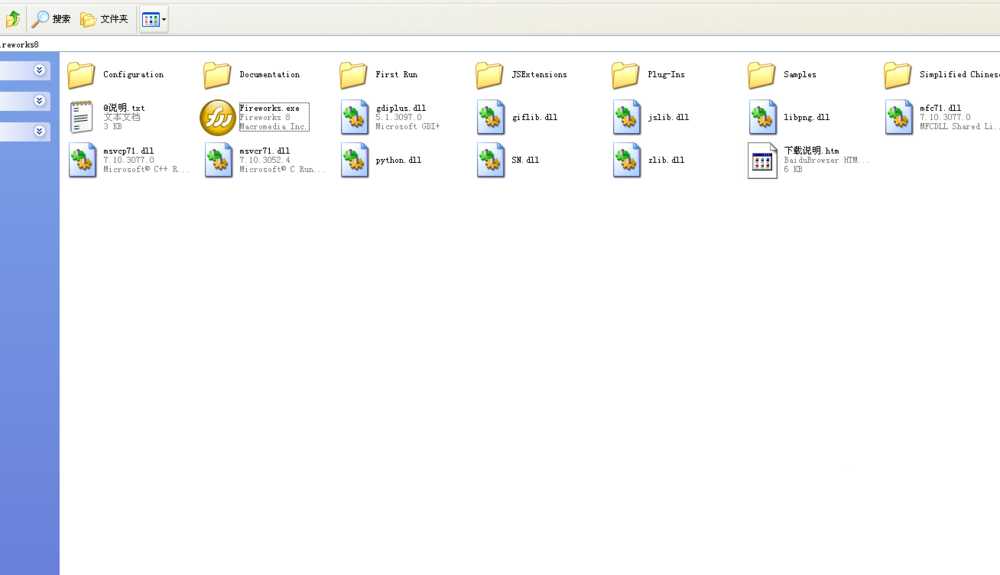The width and height of the screenshot is (1000, 575).
Task: Expand the first sidebar panel chevron
Action: 39,70
